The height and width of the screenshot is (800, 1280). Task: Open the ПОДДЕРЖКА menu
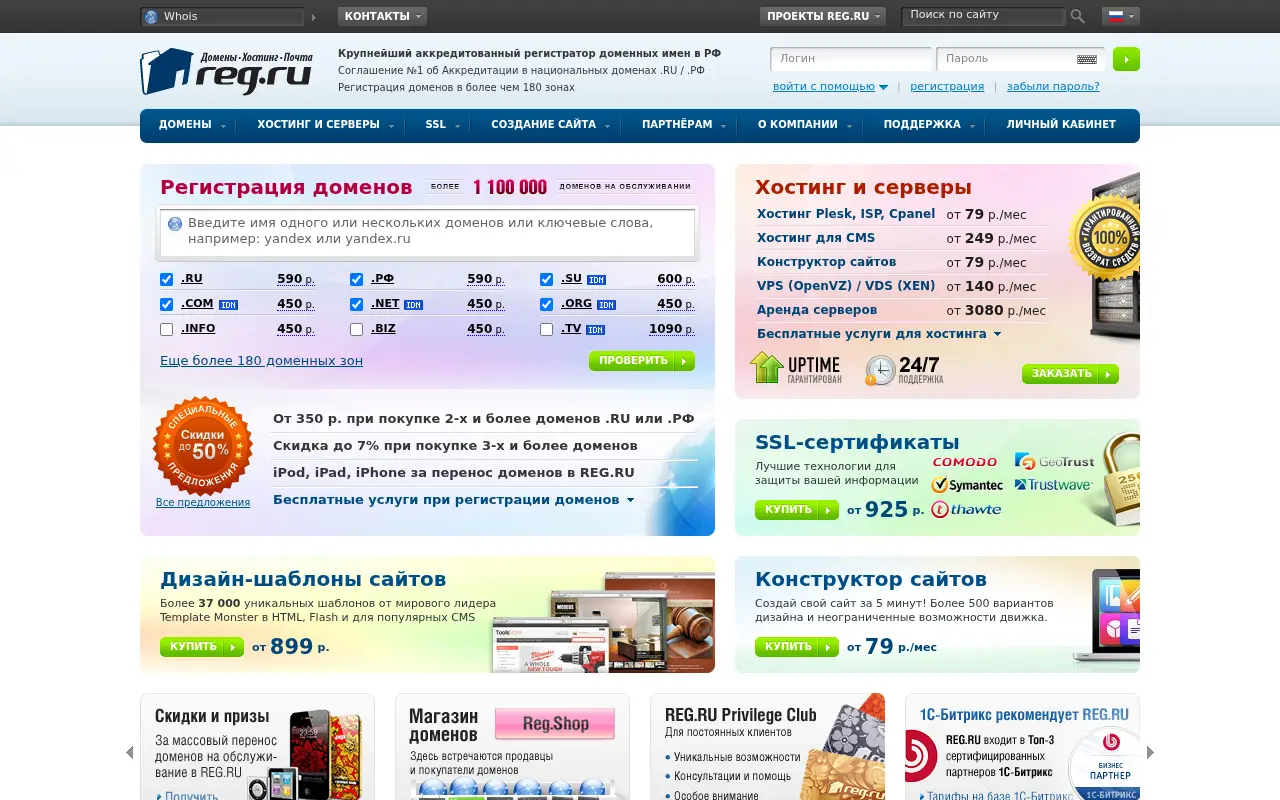[928, 125]
